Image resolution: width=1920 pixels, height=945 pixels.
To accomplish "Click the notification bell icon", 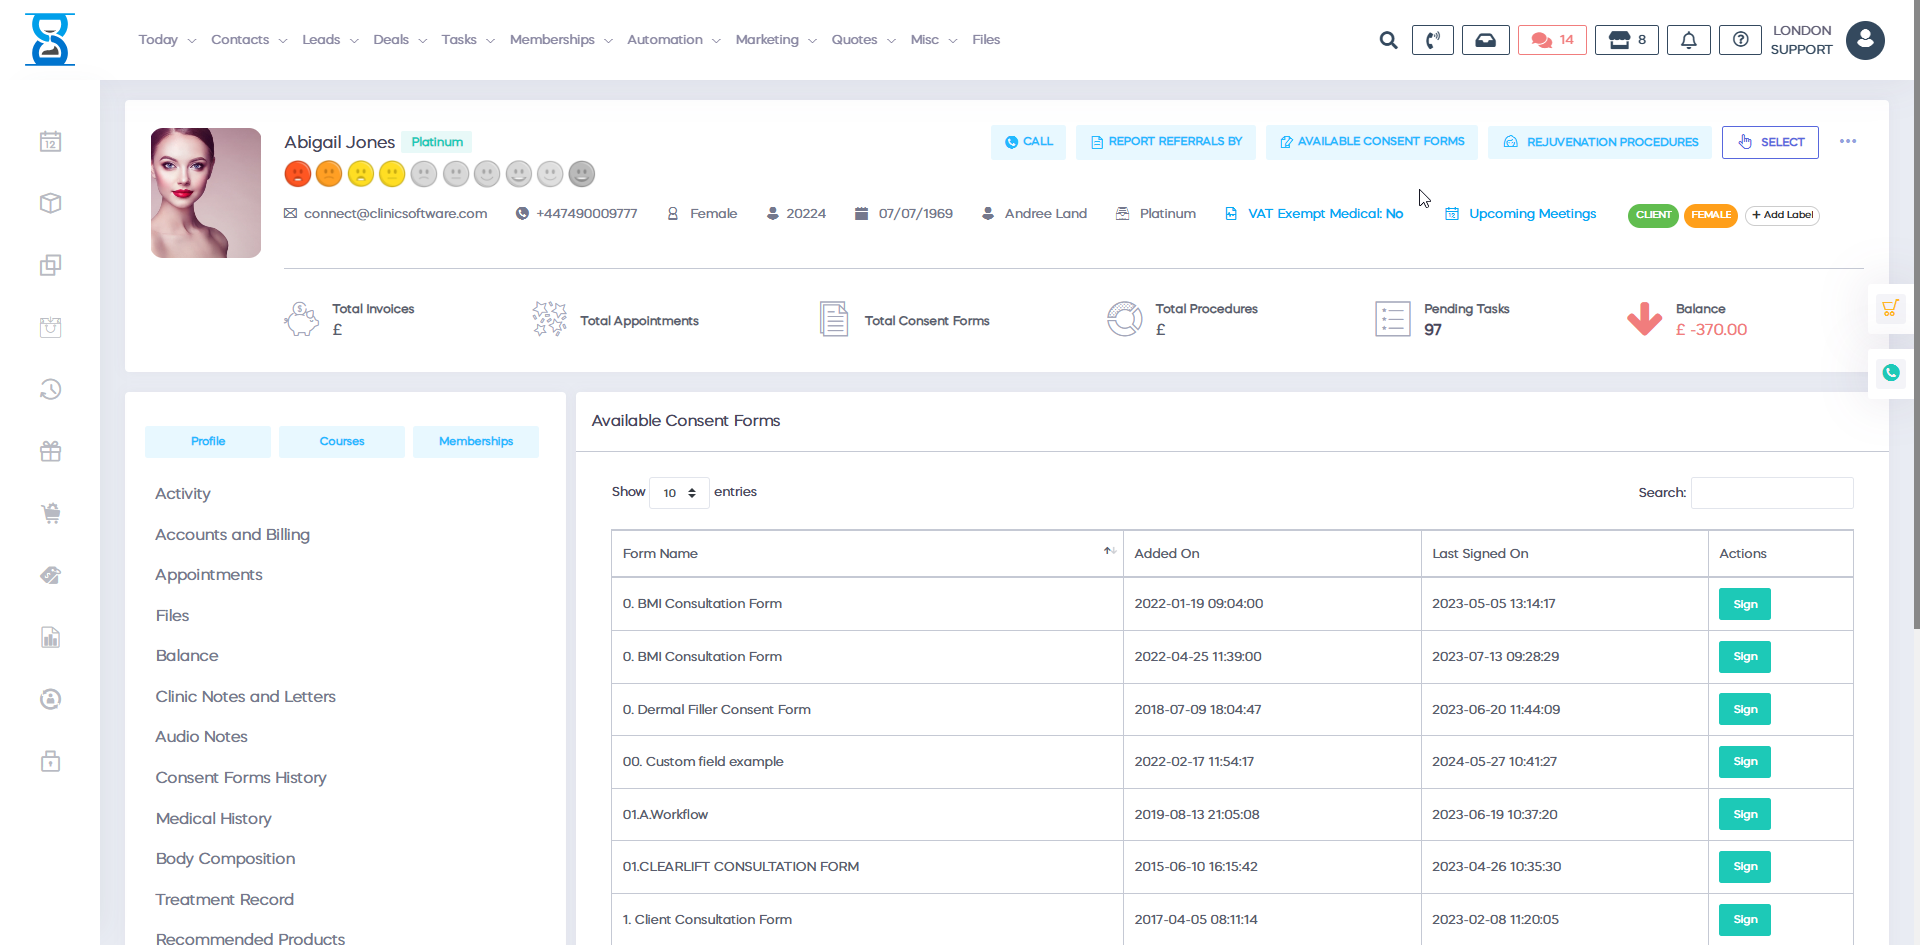I will click(x=1688, y=40).
